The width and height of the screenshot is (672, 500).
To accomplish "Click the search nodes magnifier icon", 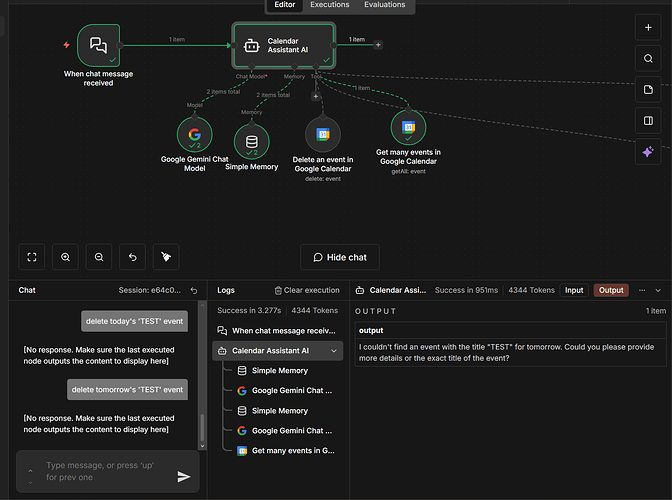I will click(648, 59).
